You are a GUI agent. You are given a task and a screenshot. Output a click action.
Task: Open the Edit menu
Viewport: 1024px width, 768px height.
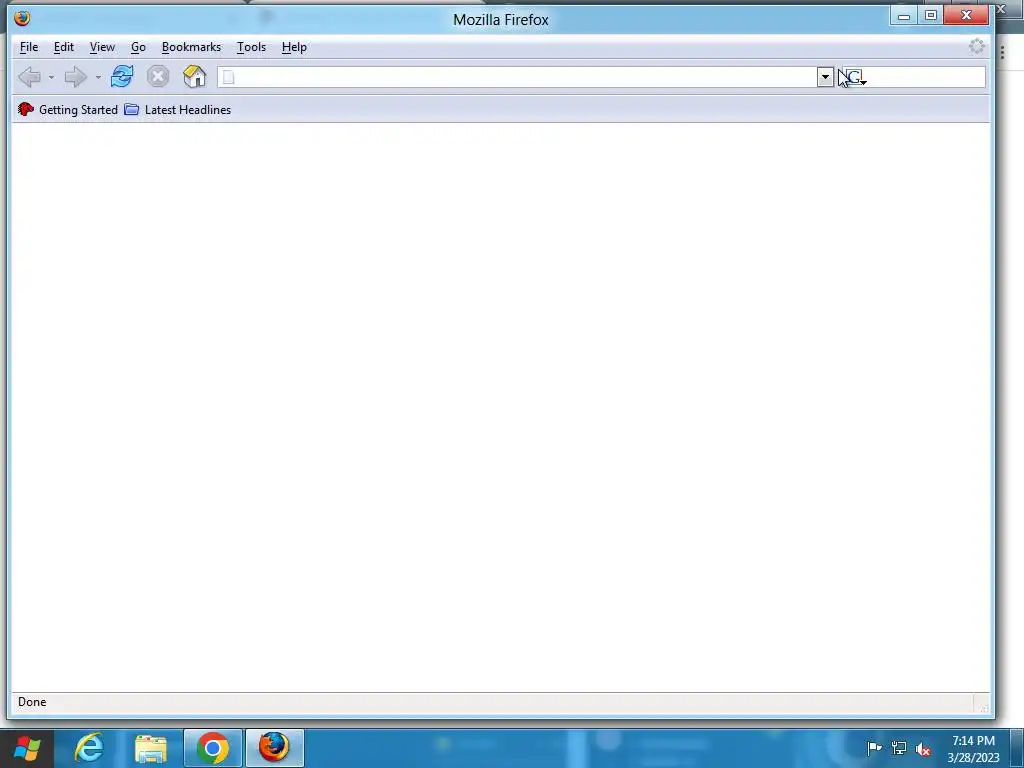[63, 47]
